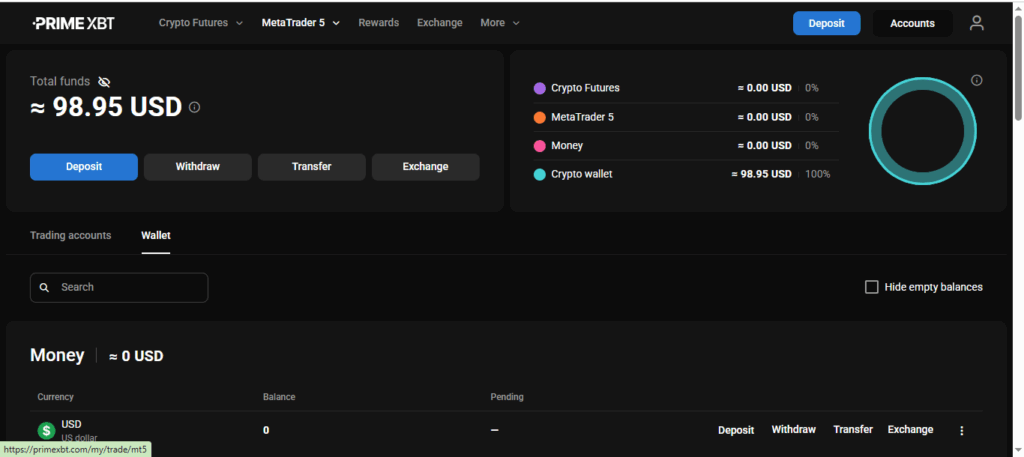Check the Hide empty balances checkbox
This screenshot has height=457, width=1024.
click(x=872, y=287)
